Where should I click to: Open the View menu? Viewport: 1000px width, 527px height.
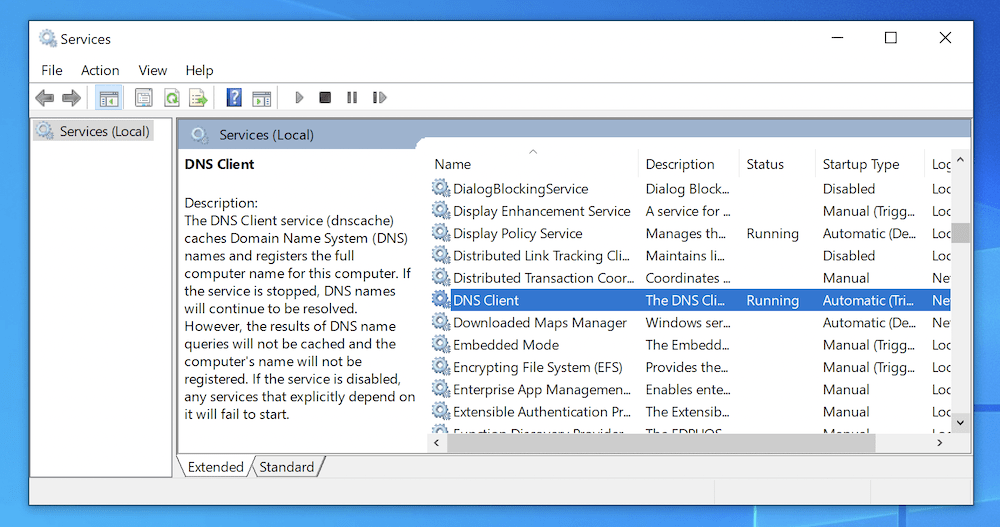tap(152, 70)
